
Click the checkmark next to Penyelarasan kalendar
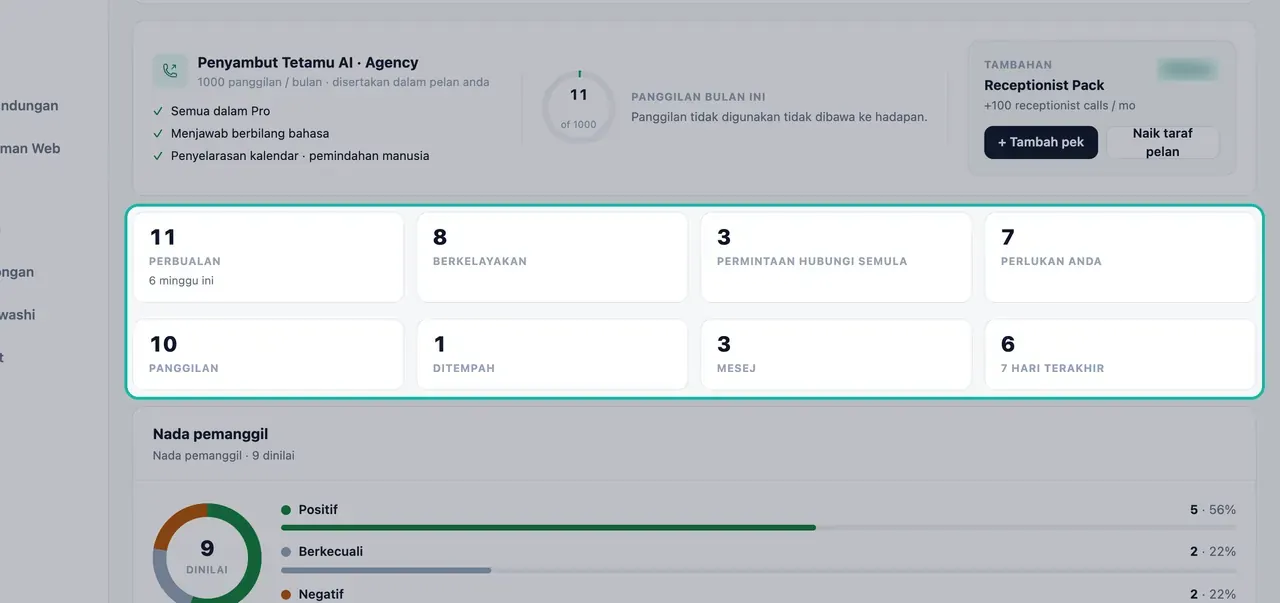click(158, 156)
